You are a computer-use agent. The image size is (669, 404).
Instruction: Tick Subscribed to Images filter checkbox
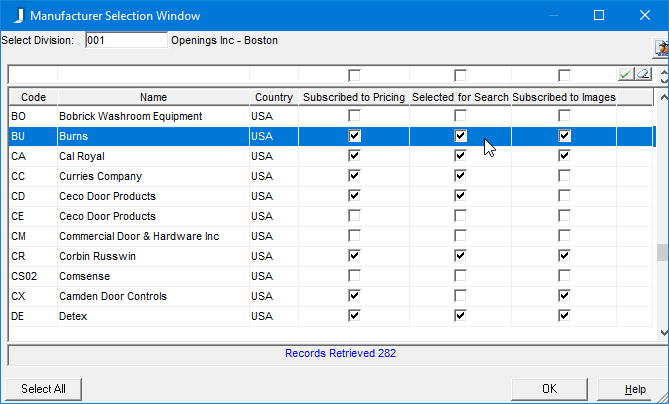[564, 76]
